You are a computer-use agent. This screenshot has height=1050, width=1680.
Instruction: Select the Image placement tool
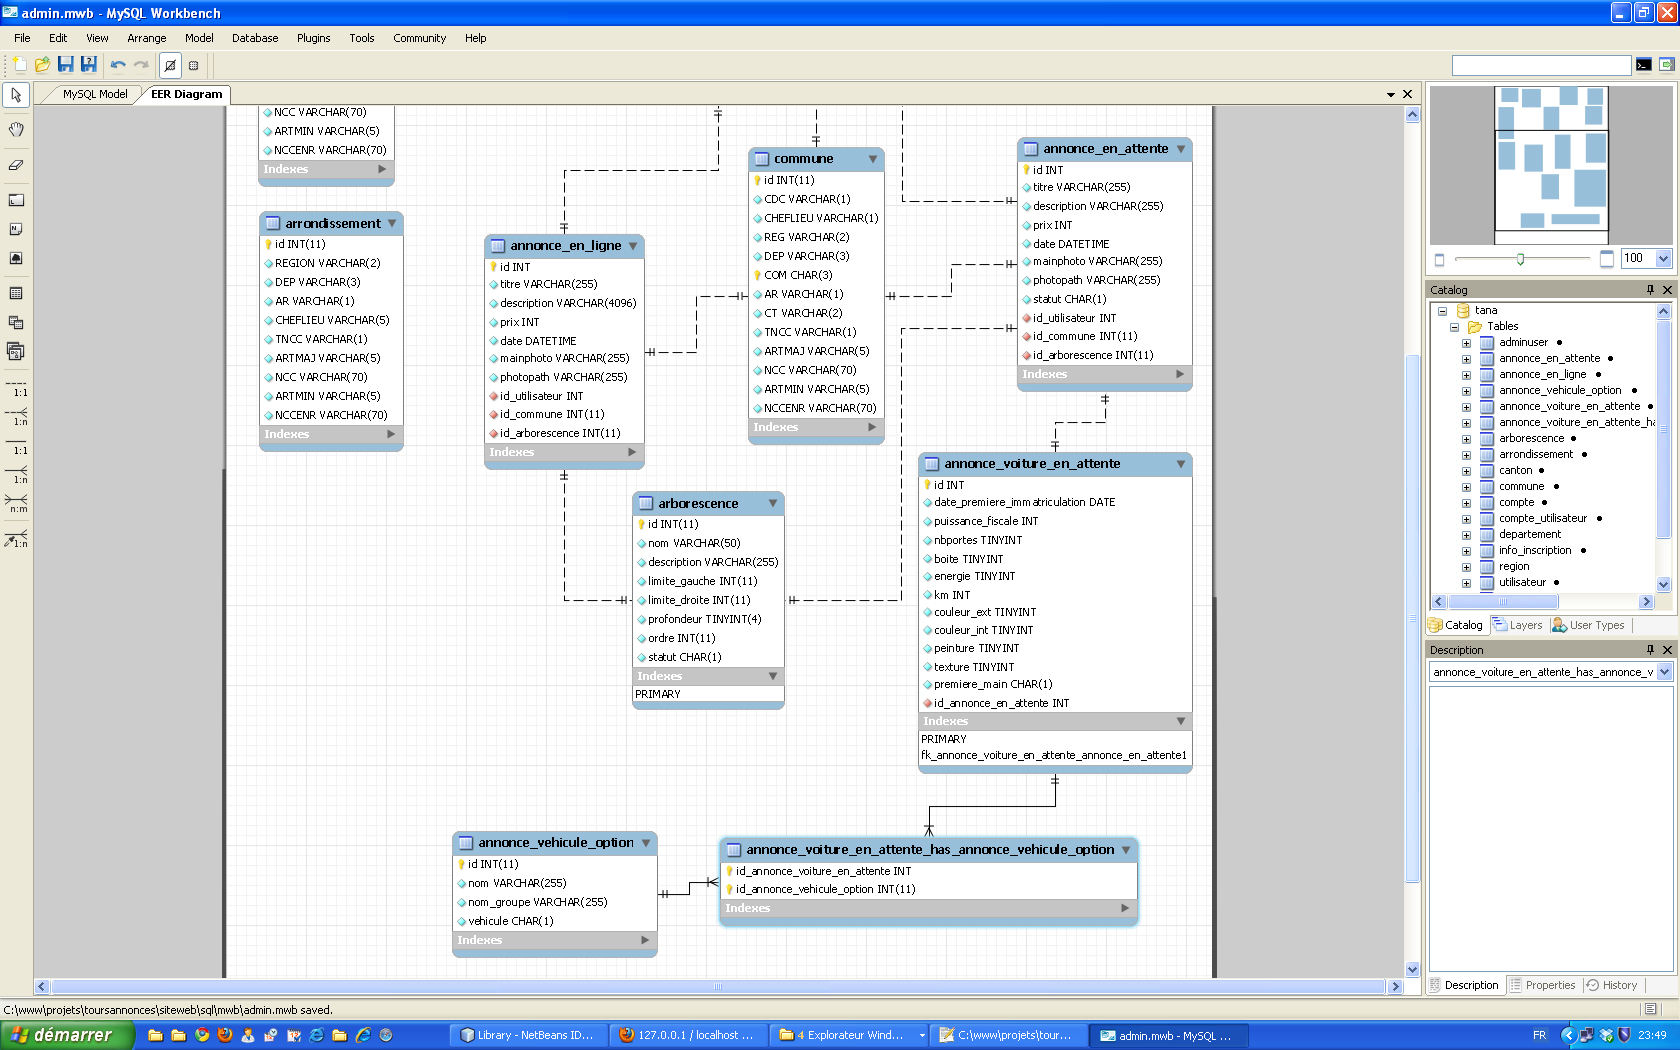(x=16, y=258)
